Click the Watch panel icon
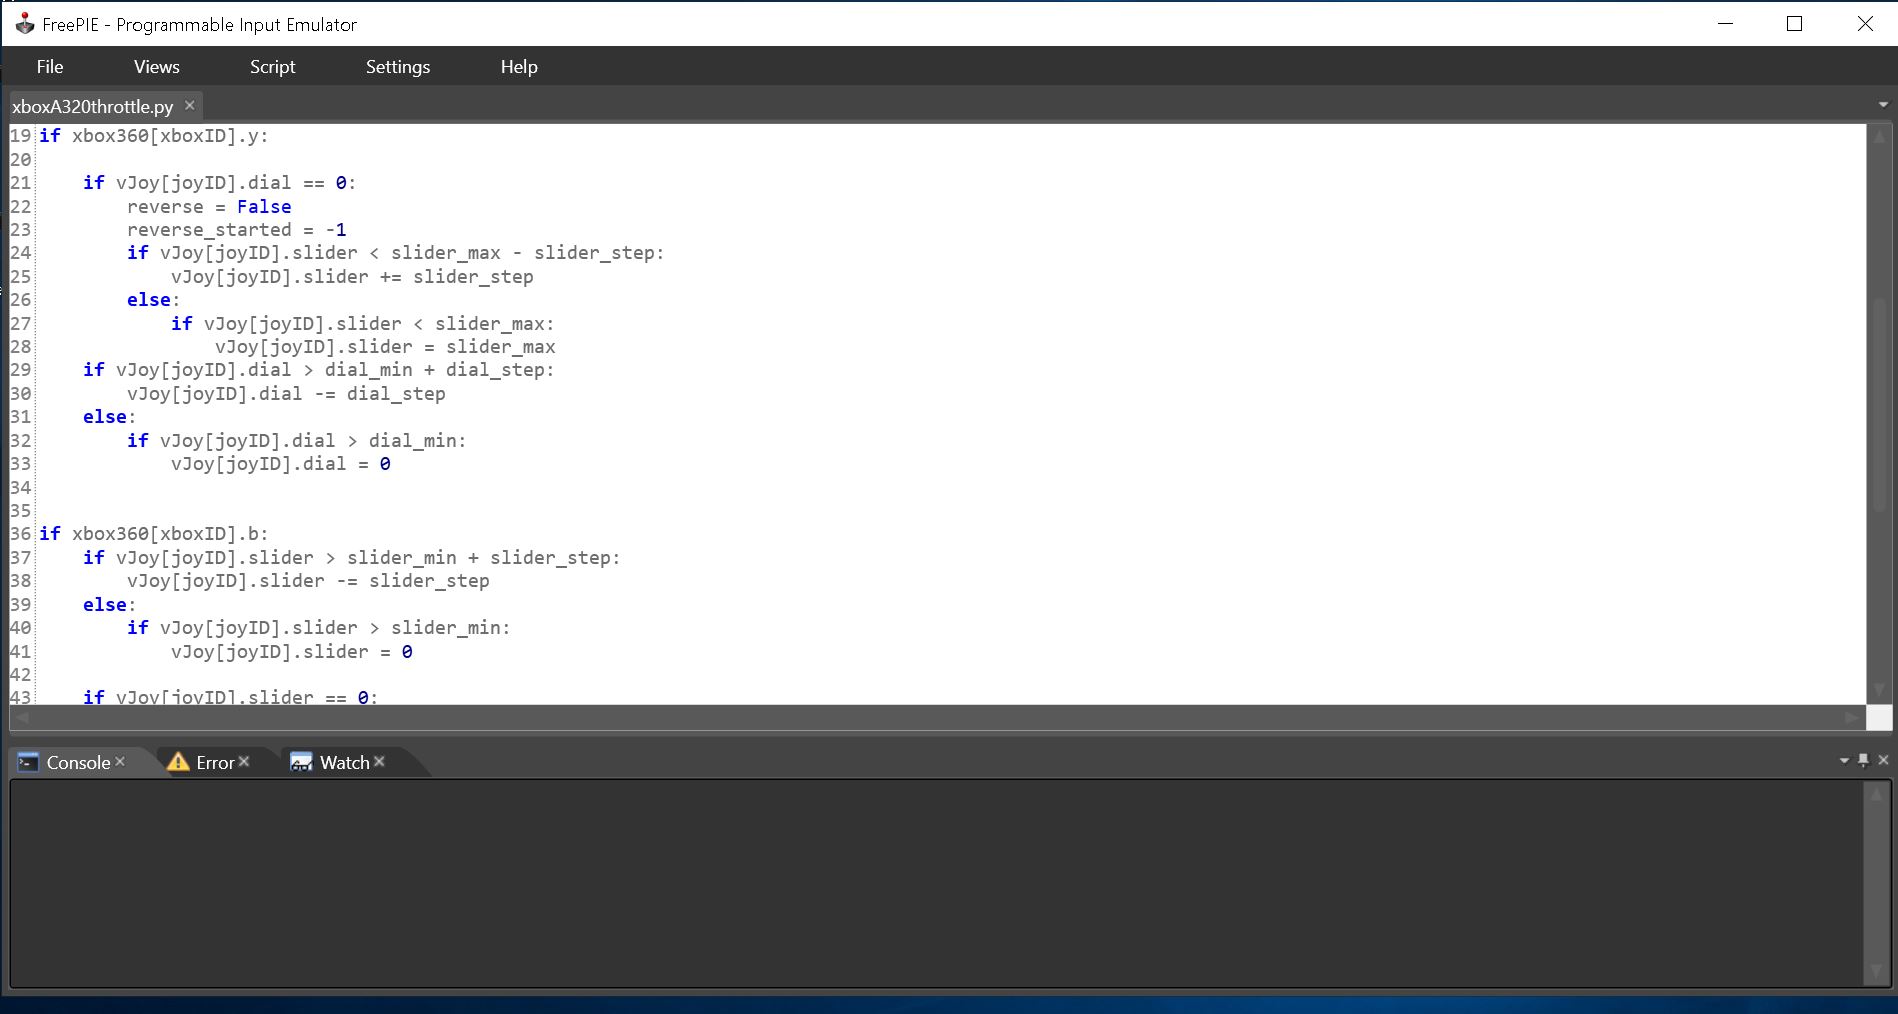The image size is (1898, 1014). pos(301,762)
